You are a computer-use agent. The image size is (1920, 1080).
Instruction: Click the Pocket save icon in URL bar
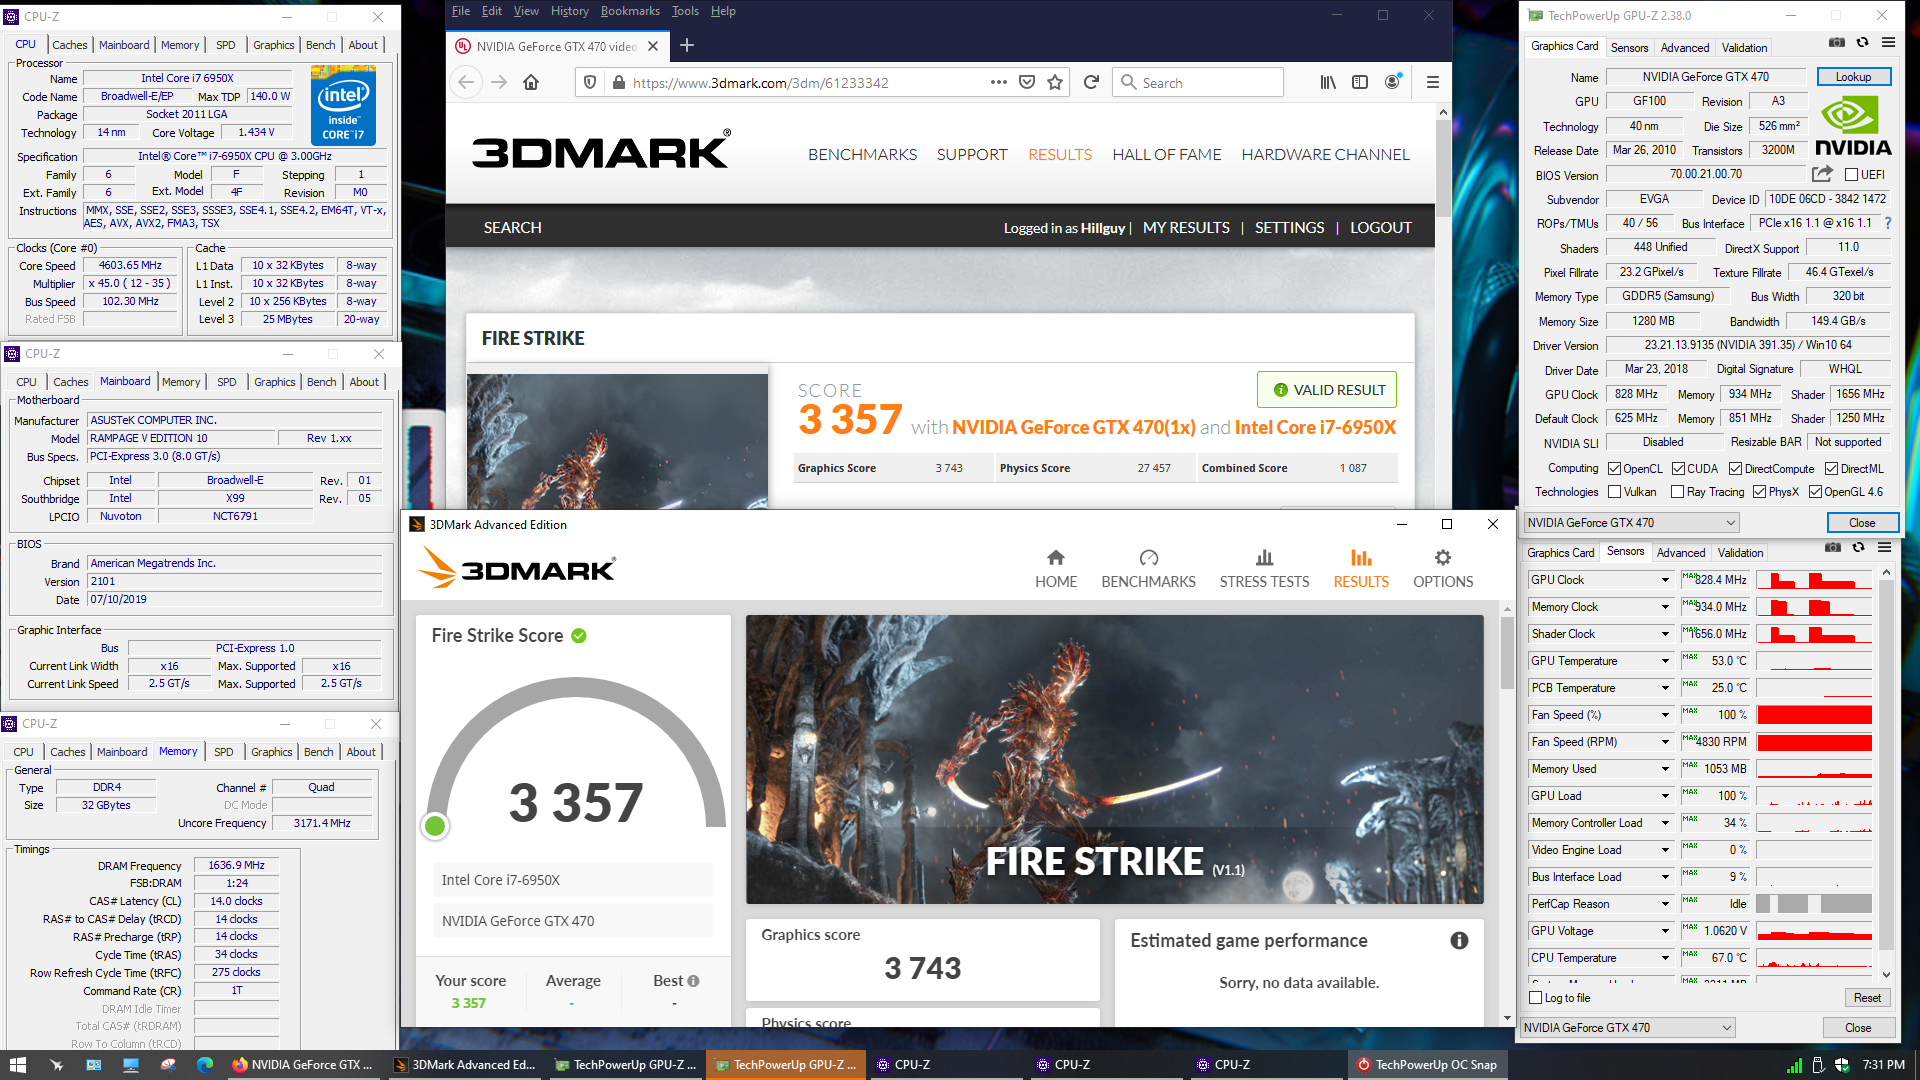pos(1027,82)
